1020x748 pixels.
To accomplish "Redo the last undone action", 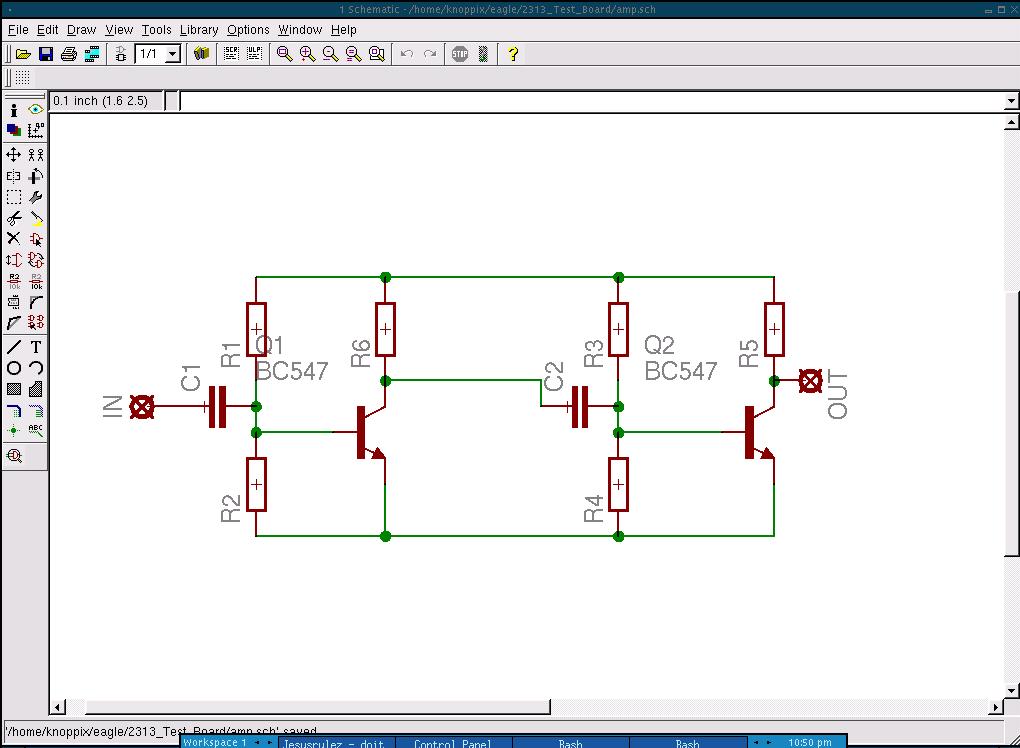I will [x=430, y=54].
